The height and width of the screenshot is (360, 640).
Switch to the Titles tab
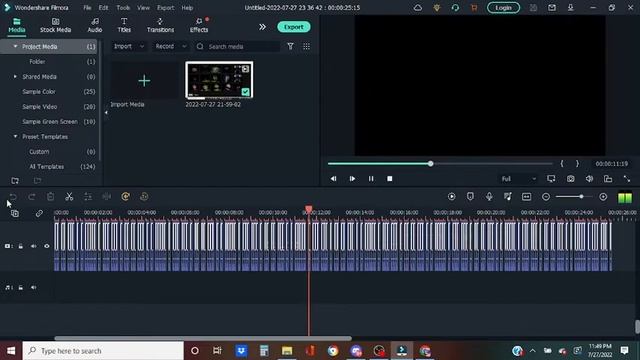124,25
